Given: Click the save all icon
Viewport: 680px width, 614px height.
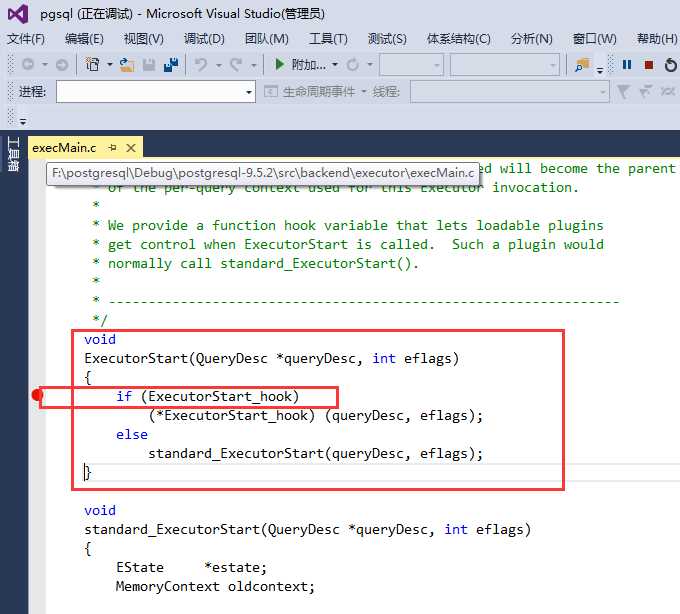Looking at the screenshot, I should [x=171, y=65].
